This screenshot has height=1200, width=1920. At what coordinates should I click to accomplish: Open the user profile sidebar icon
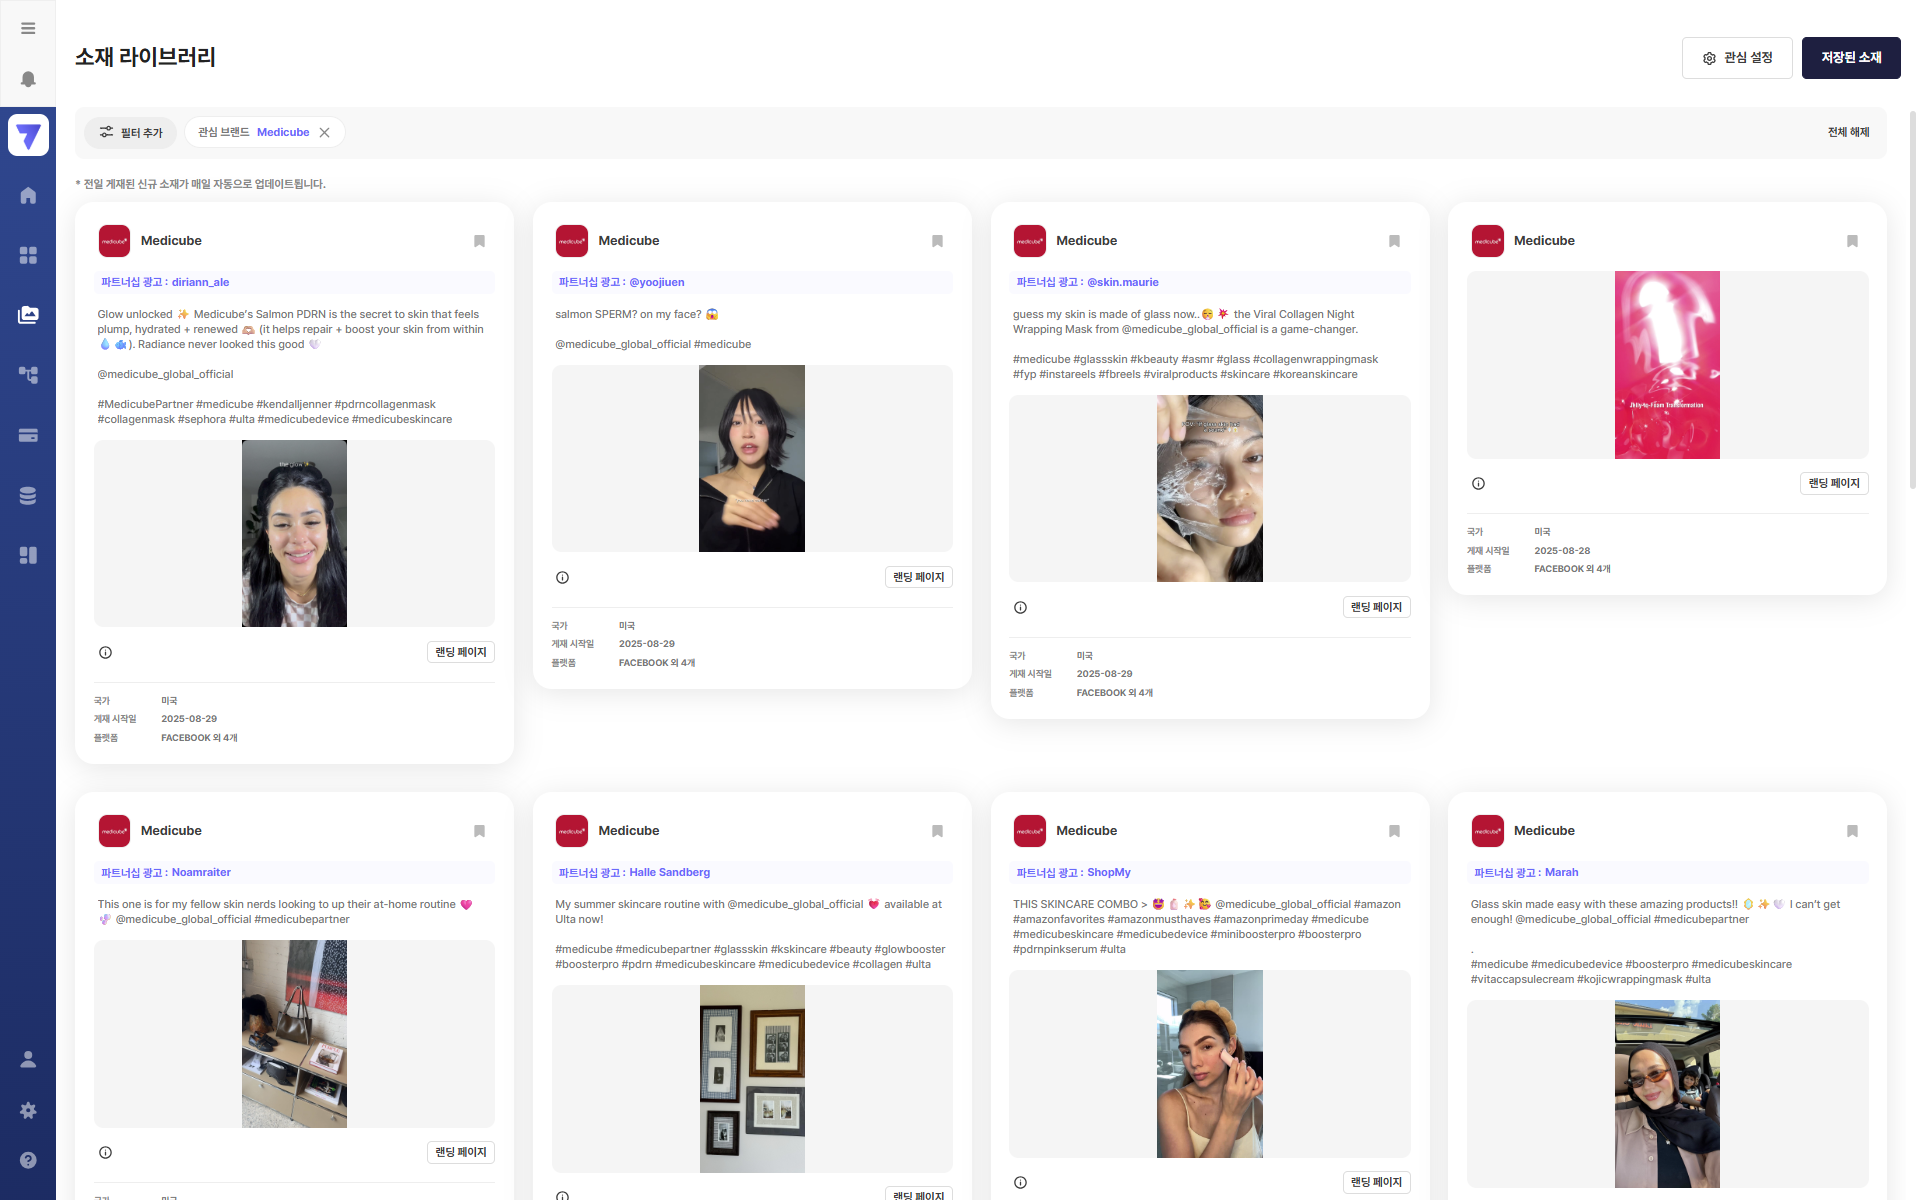(28, 1059)
